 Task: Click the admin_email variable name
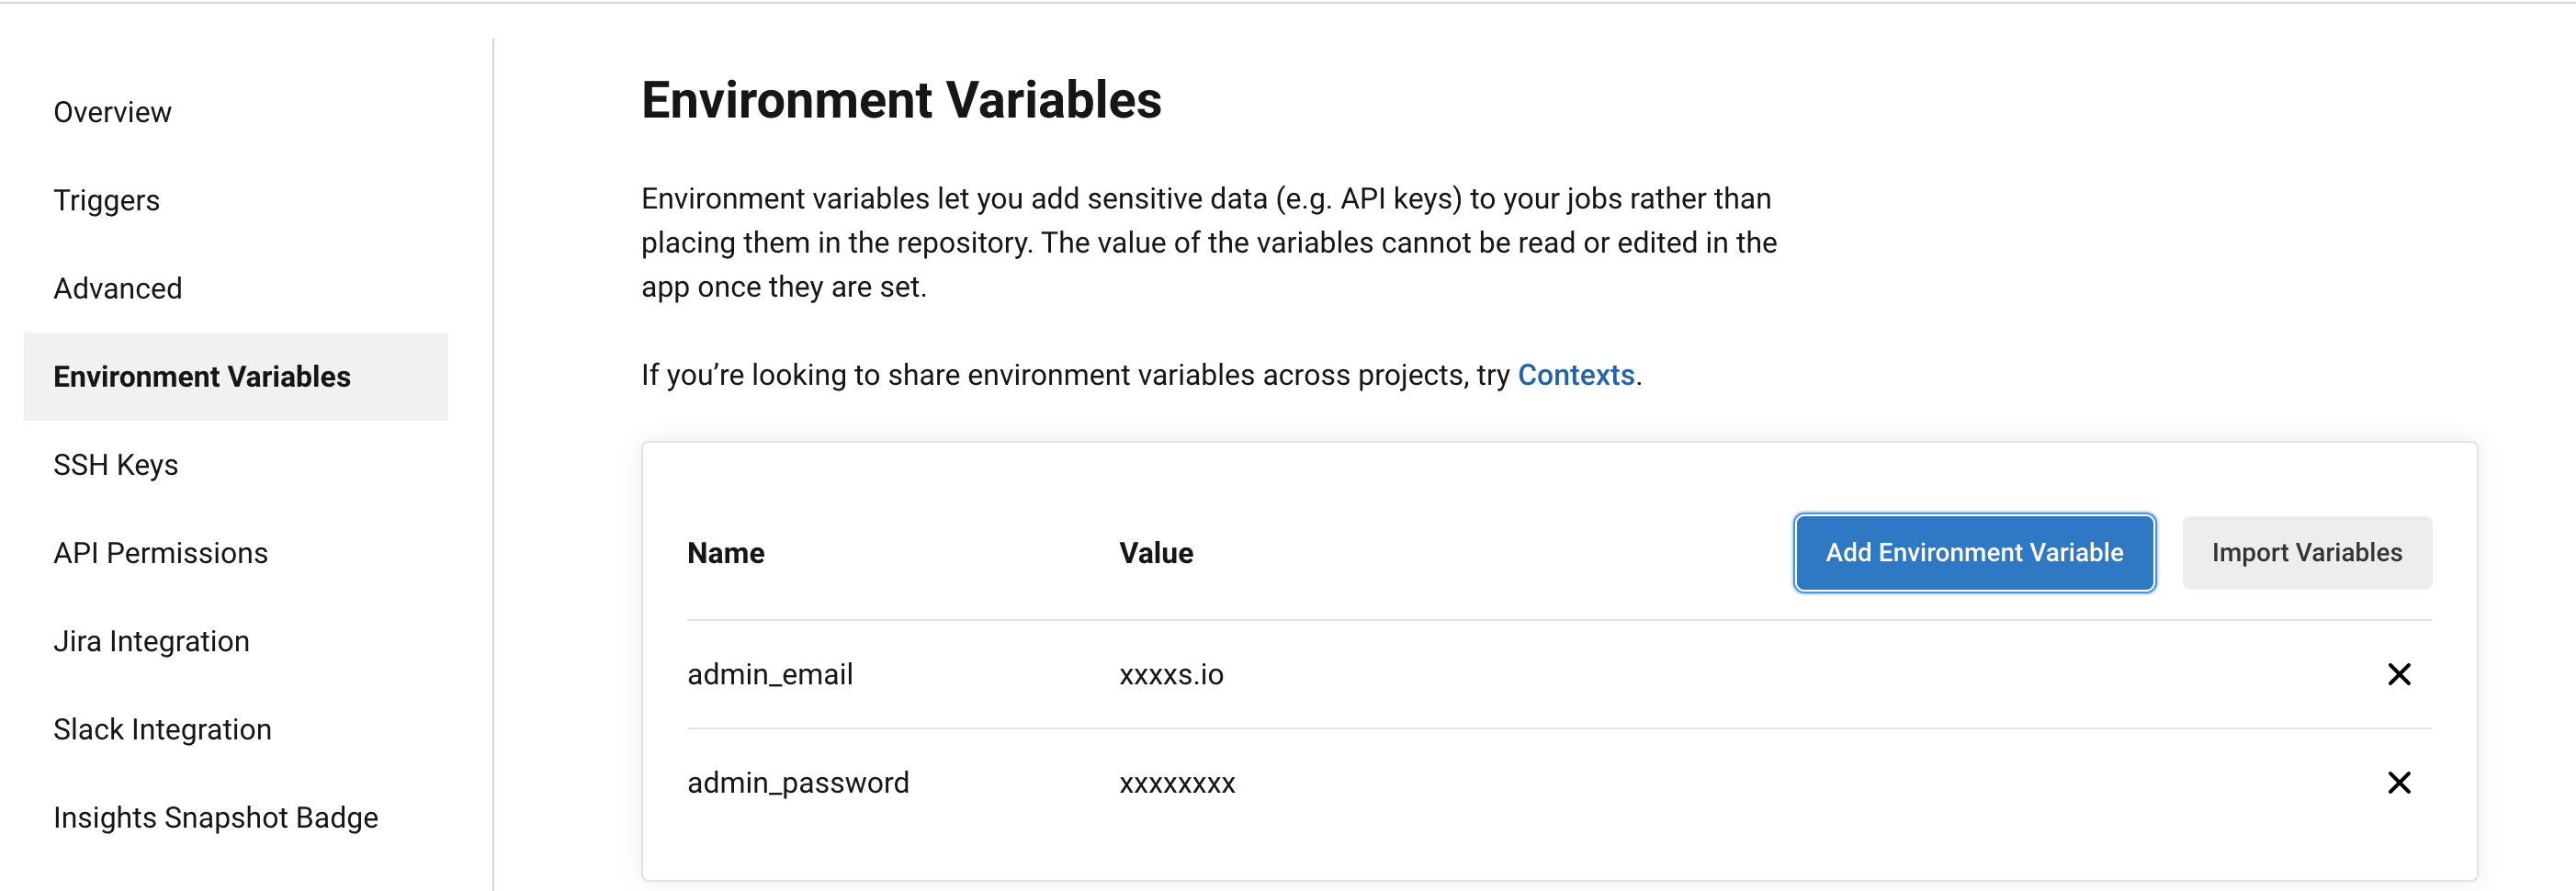pyautogui.click(x=769, y=674)
